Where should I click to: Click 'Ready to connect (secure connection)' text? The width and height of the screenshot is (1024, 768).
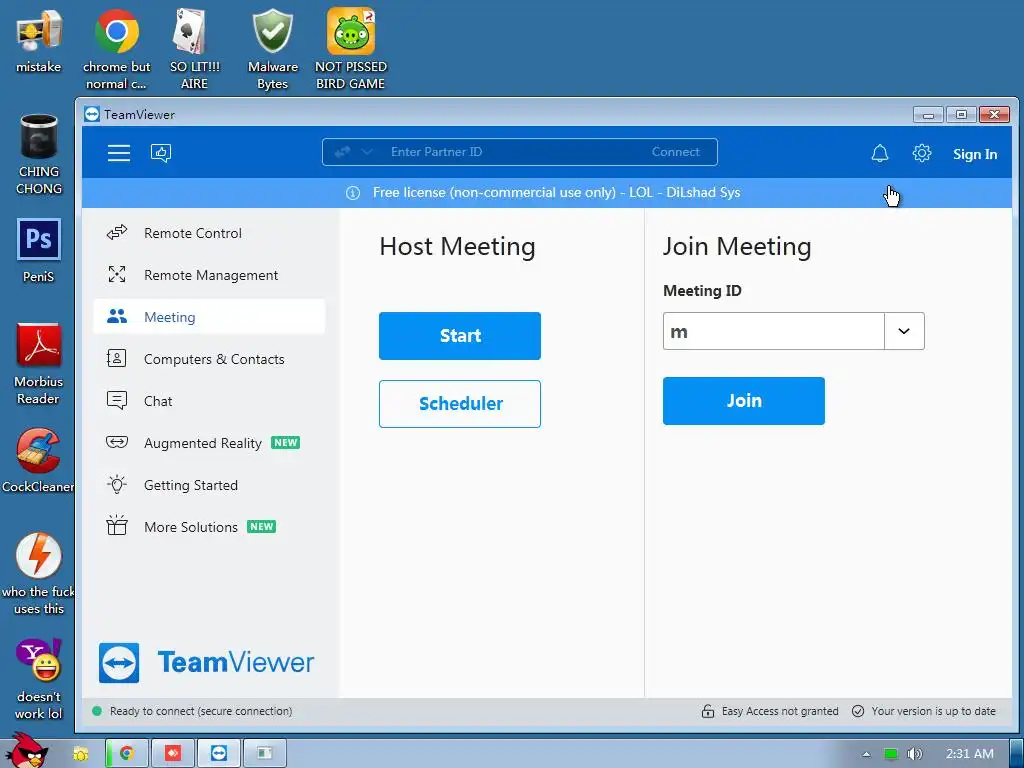pyautogui.click(x=201, y=711)
